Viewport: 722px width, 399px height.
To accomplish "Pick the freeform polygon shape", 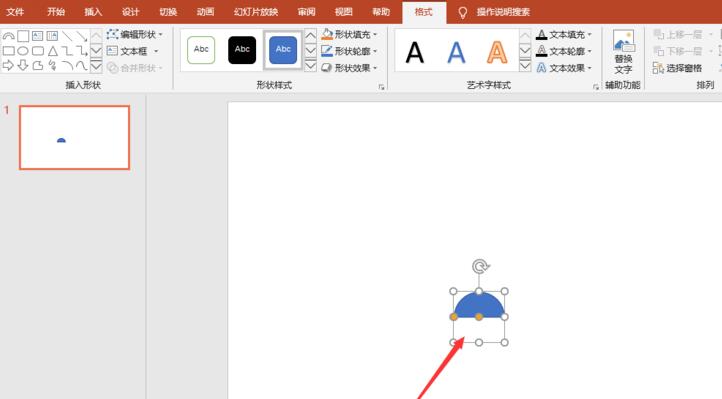I will pos(38,66).
